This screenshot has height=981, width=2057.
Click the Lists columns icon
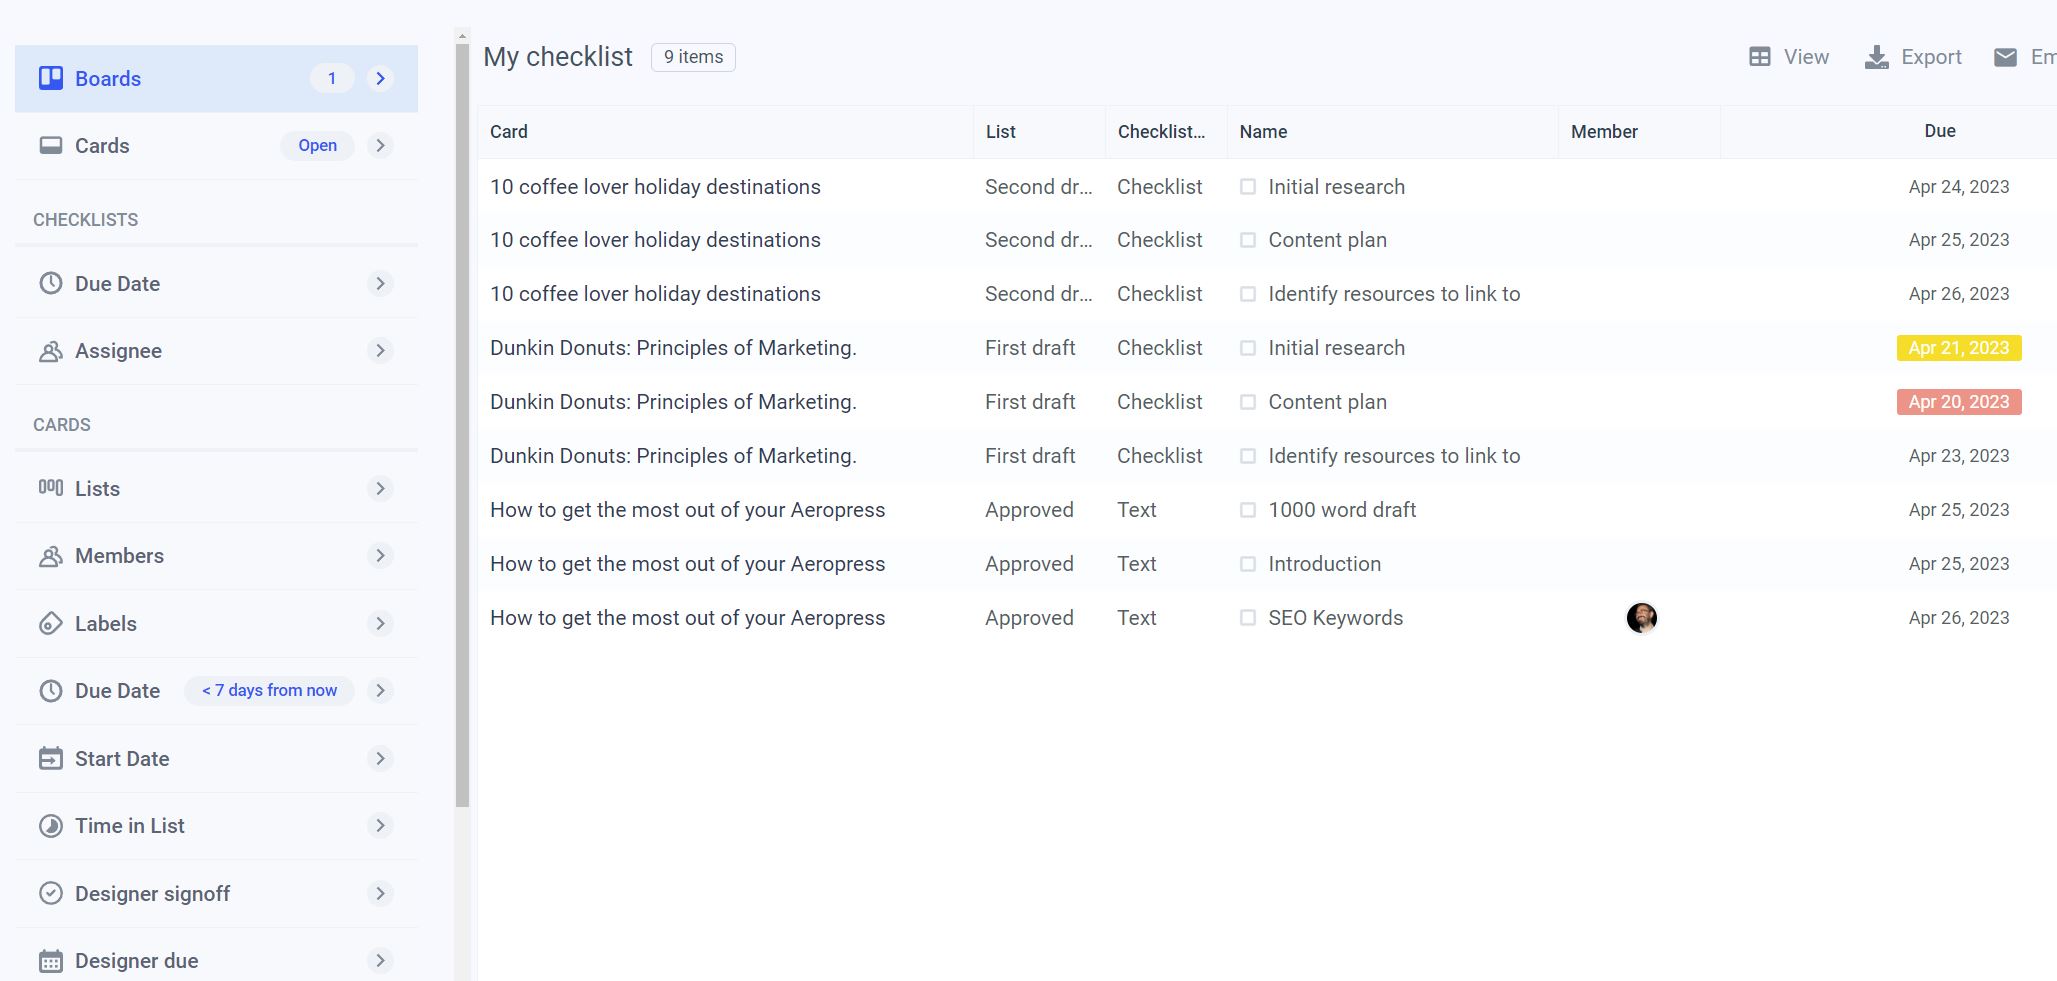pyautogui.click(x=51, y=488)
